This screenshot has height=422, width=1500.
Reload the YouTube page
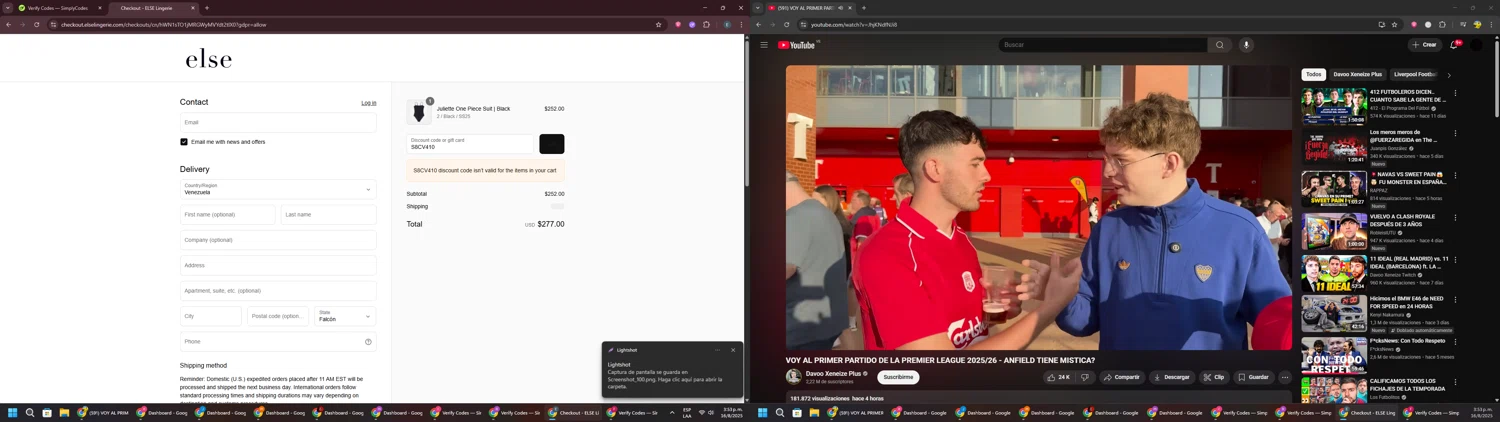click(x=786, y=24)
